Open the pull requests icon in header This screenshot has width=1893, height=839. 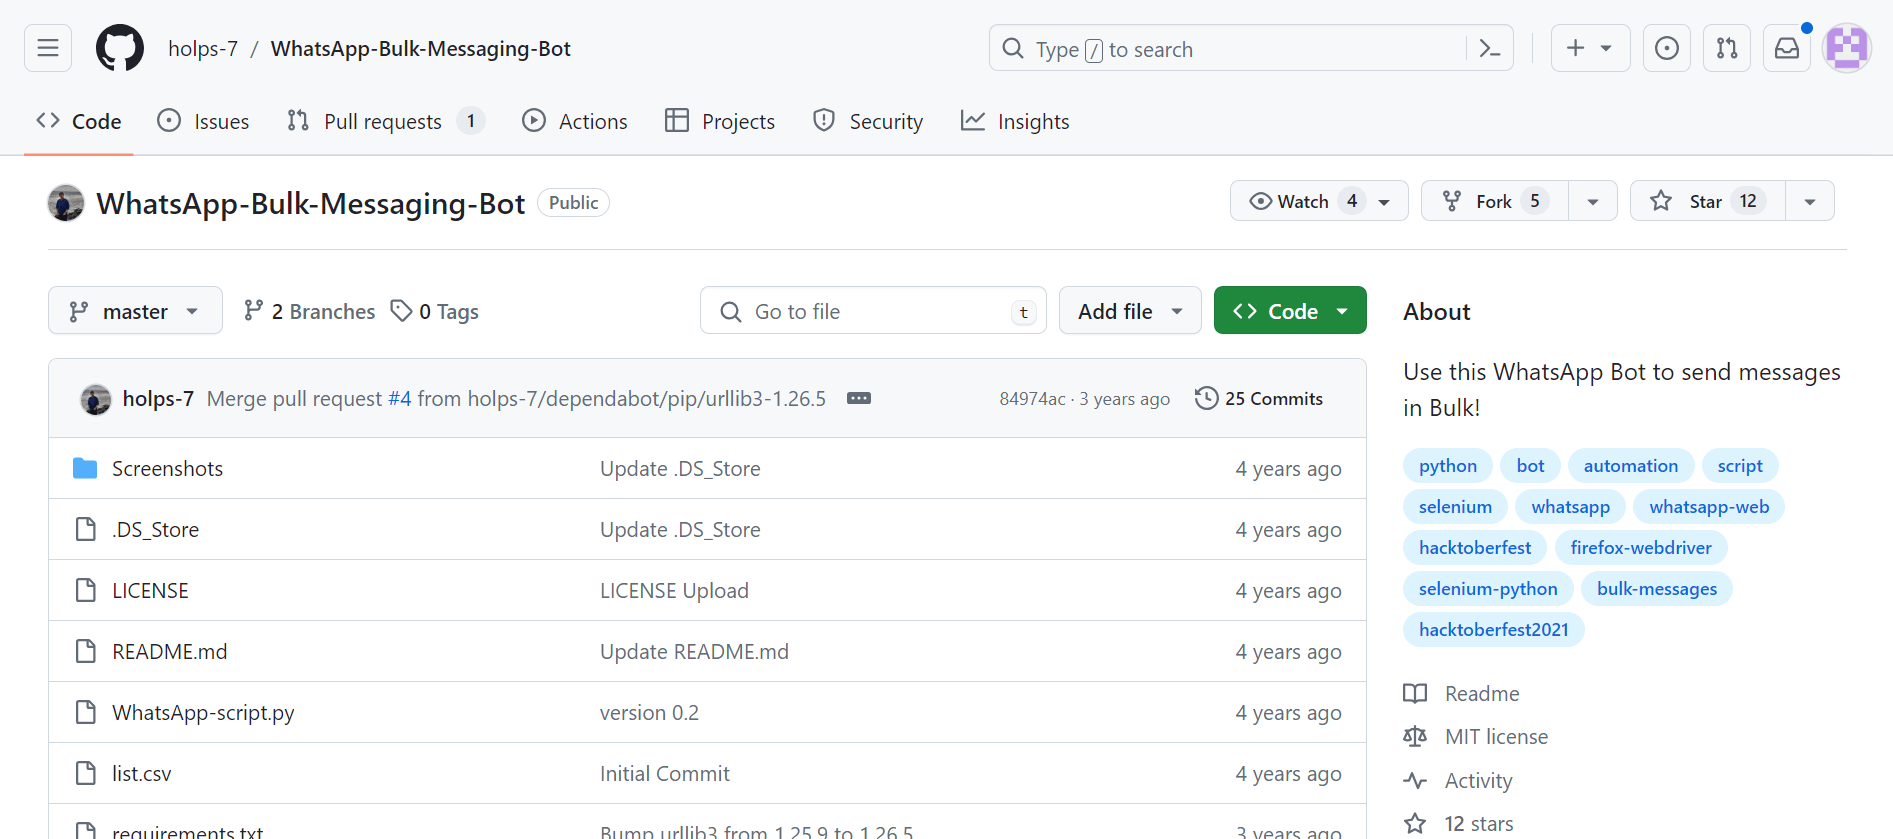pyautogui.click(x=1727, y=48)
